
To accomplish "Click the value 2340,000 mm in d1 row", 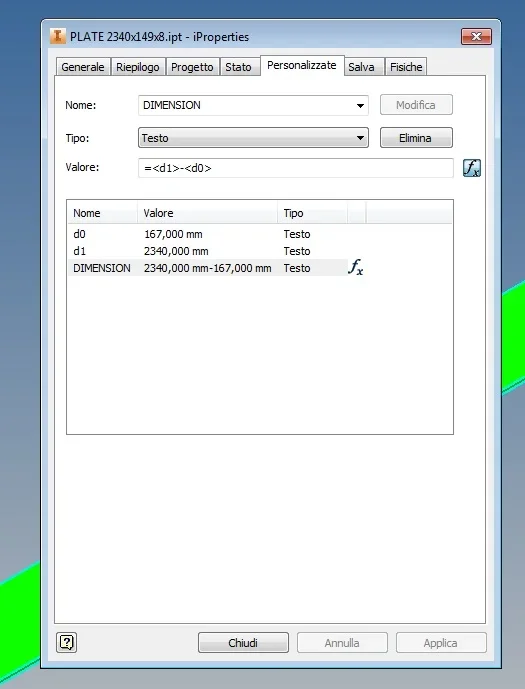I will click(176, 251).
